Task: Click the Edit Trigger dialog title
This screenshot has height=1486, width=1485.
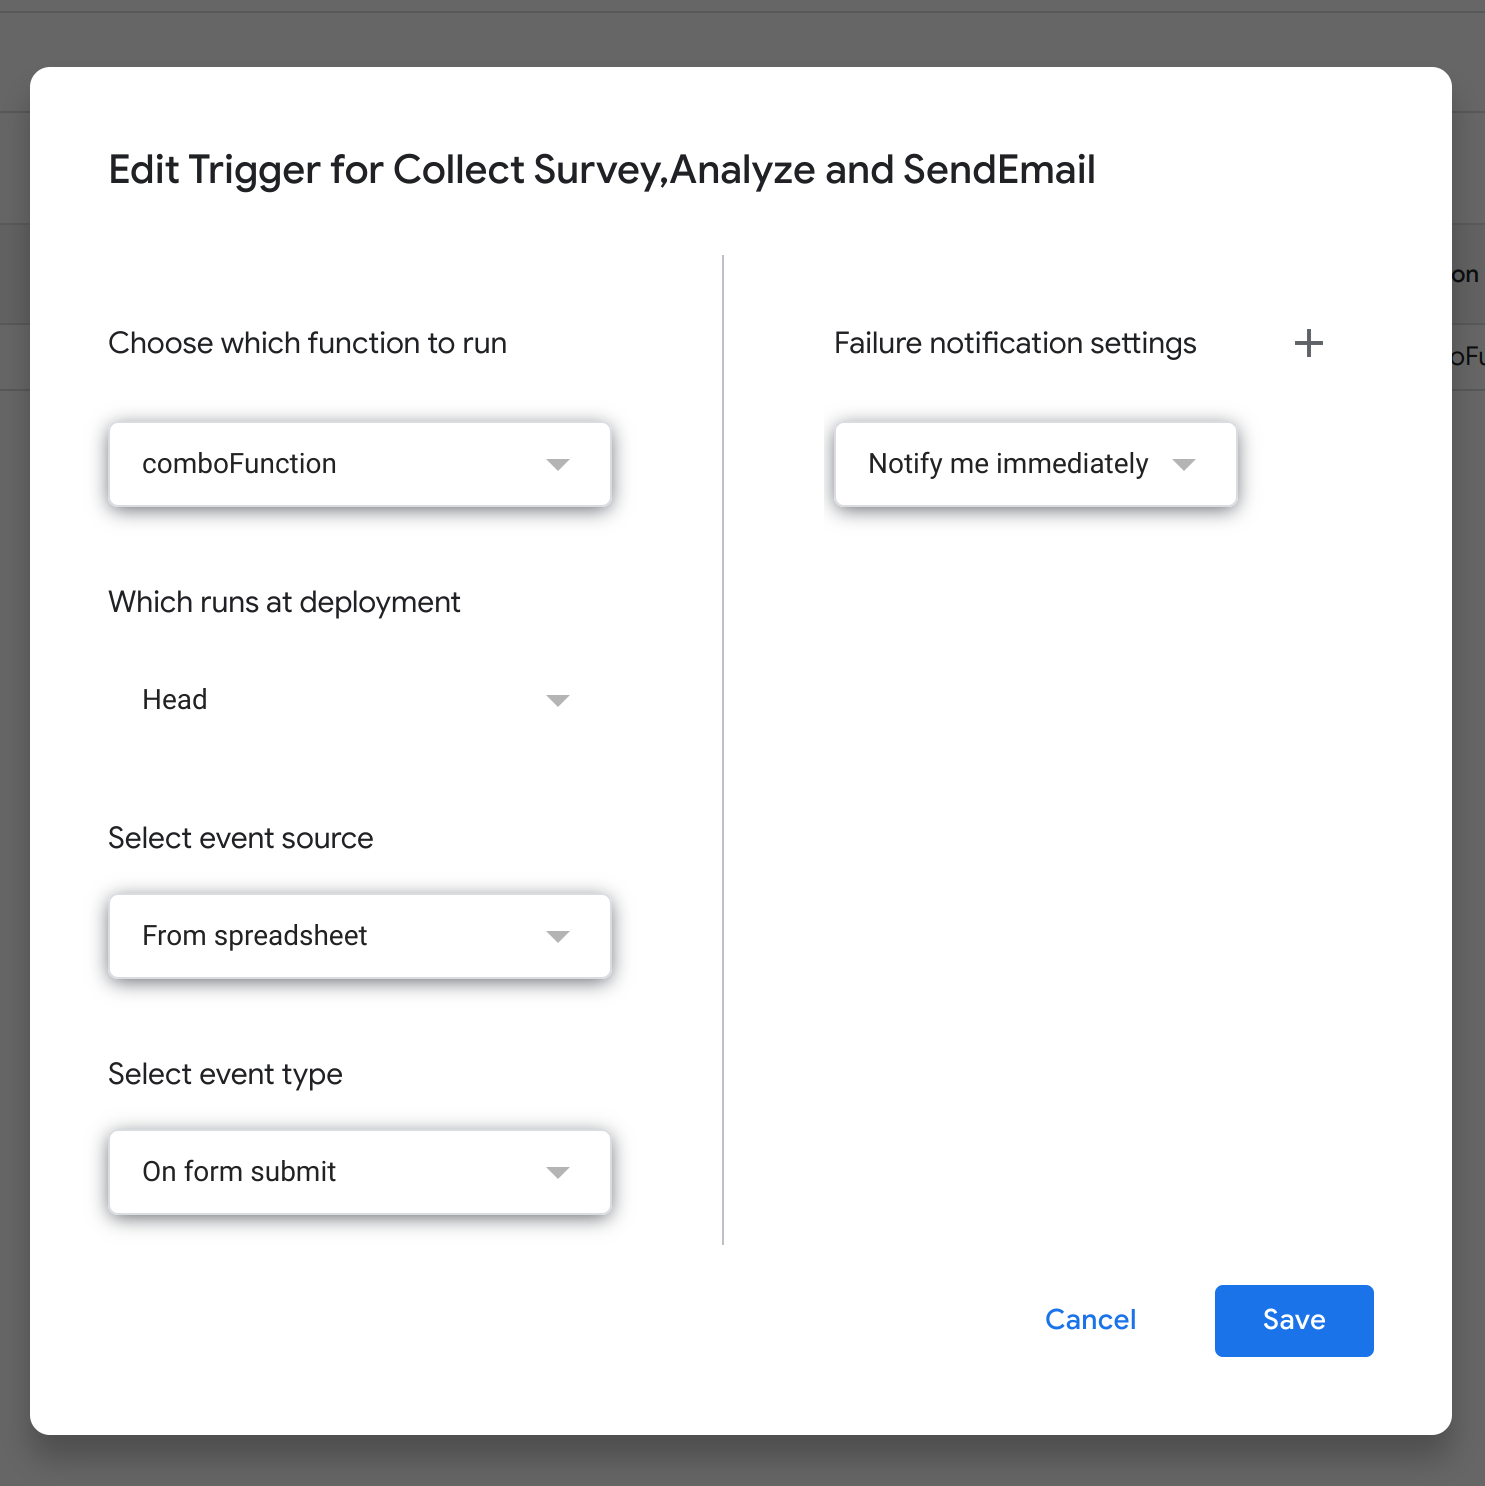Action: click(x=601, y=170)
